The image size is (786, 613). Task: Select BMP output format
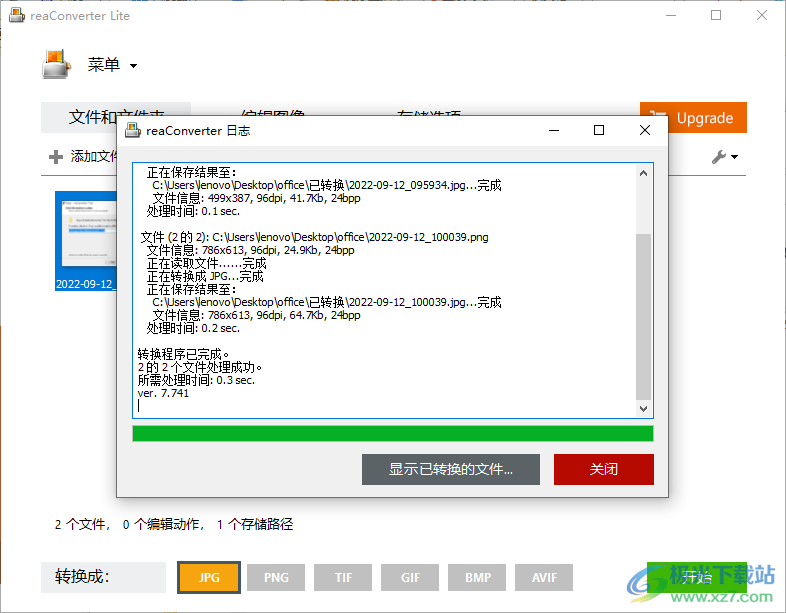pos(477,577)
